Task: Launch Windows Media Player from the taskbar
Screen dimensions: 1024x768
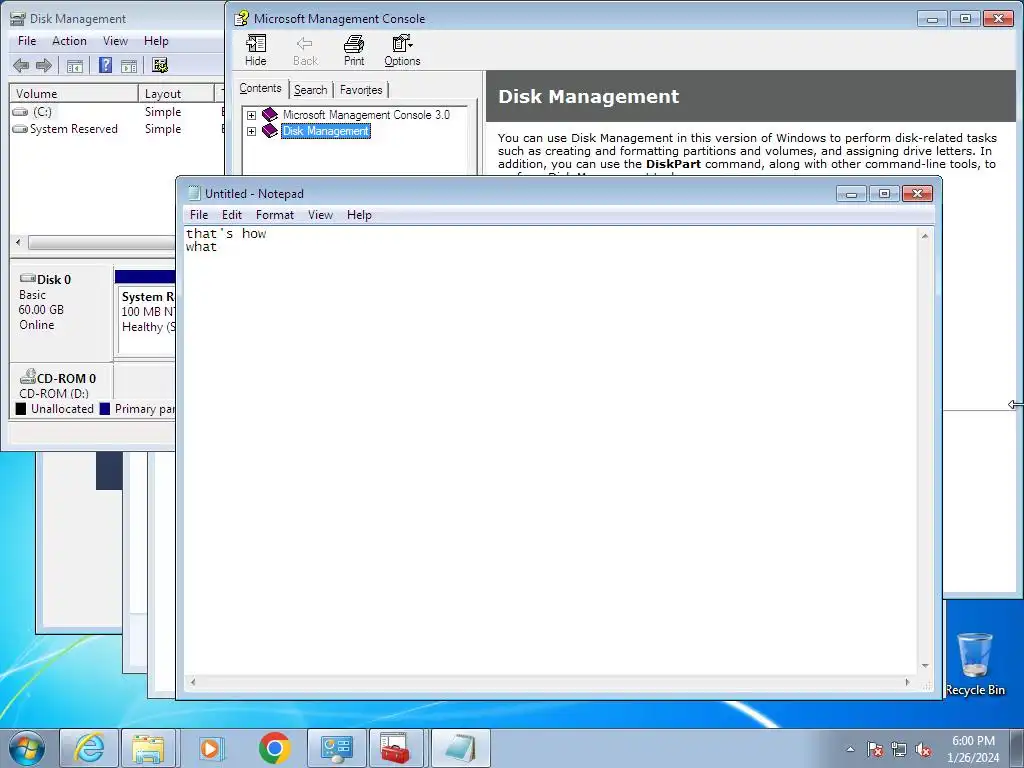Action: pos(211,748)
